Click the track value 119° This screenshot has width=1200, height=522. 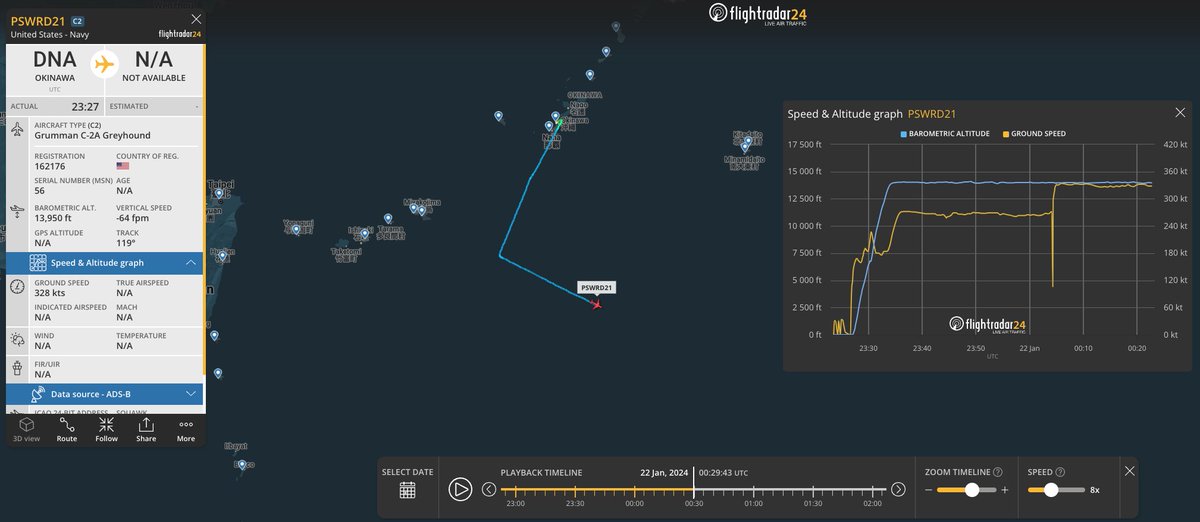coord(126,243)
